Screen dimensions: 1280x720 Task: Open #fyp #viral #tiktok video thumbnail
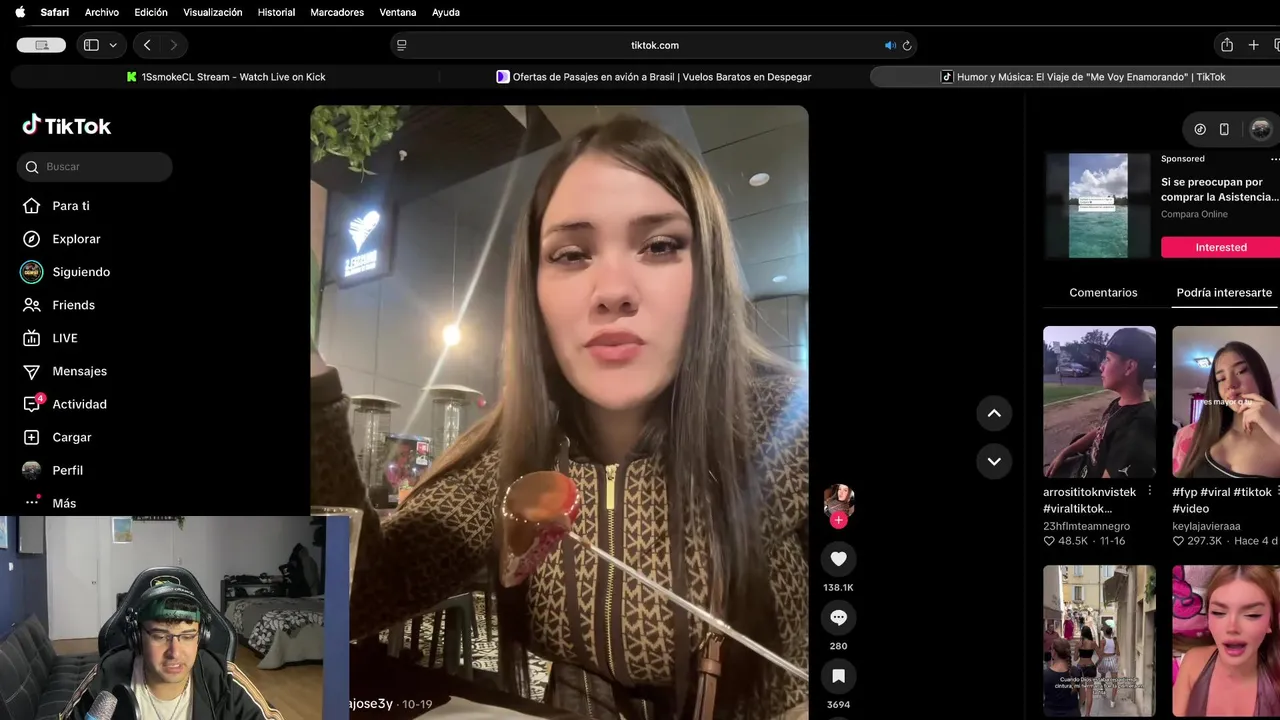[1226, 402]
